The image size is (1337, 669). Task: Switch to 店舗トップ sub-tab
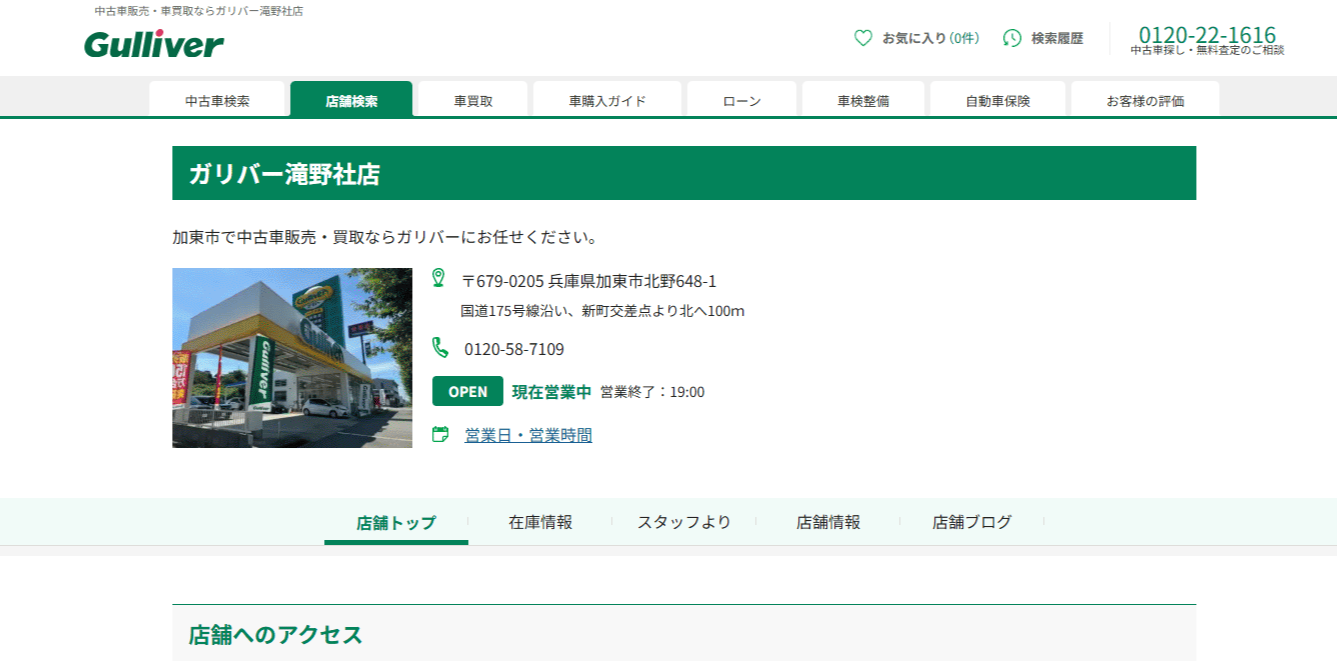pos(396,522)
